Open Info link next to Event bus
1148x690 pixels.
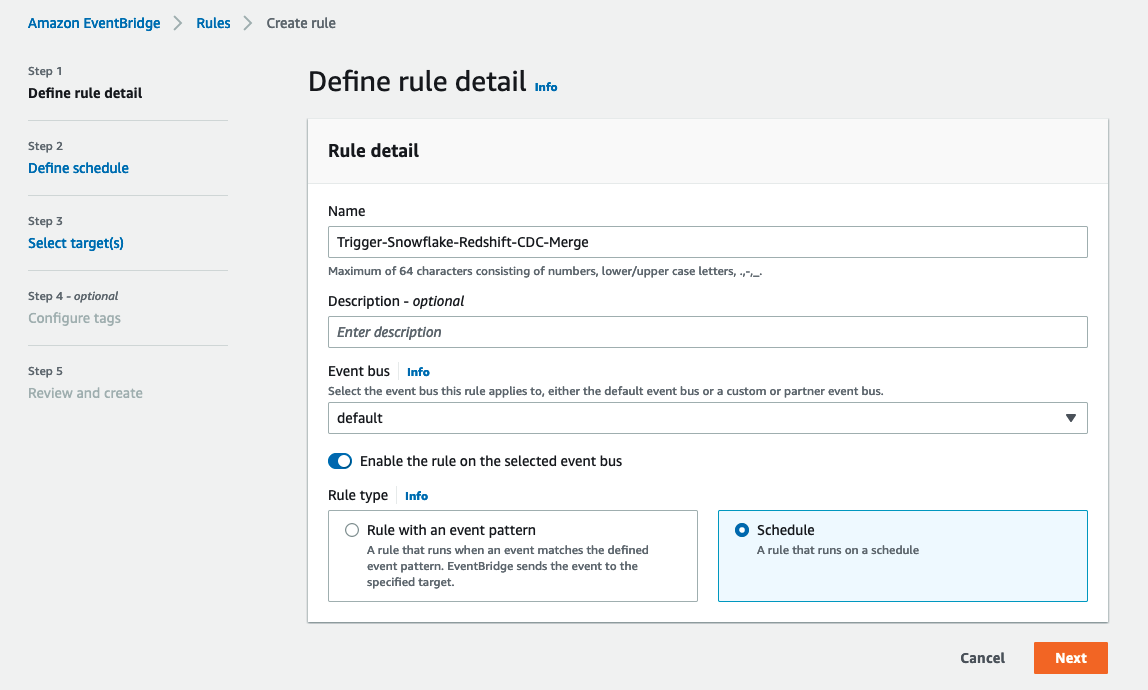(418, 372)
